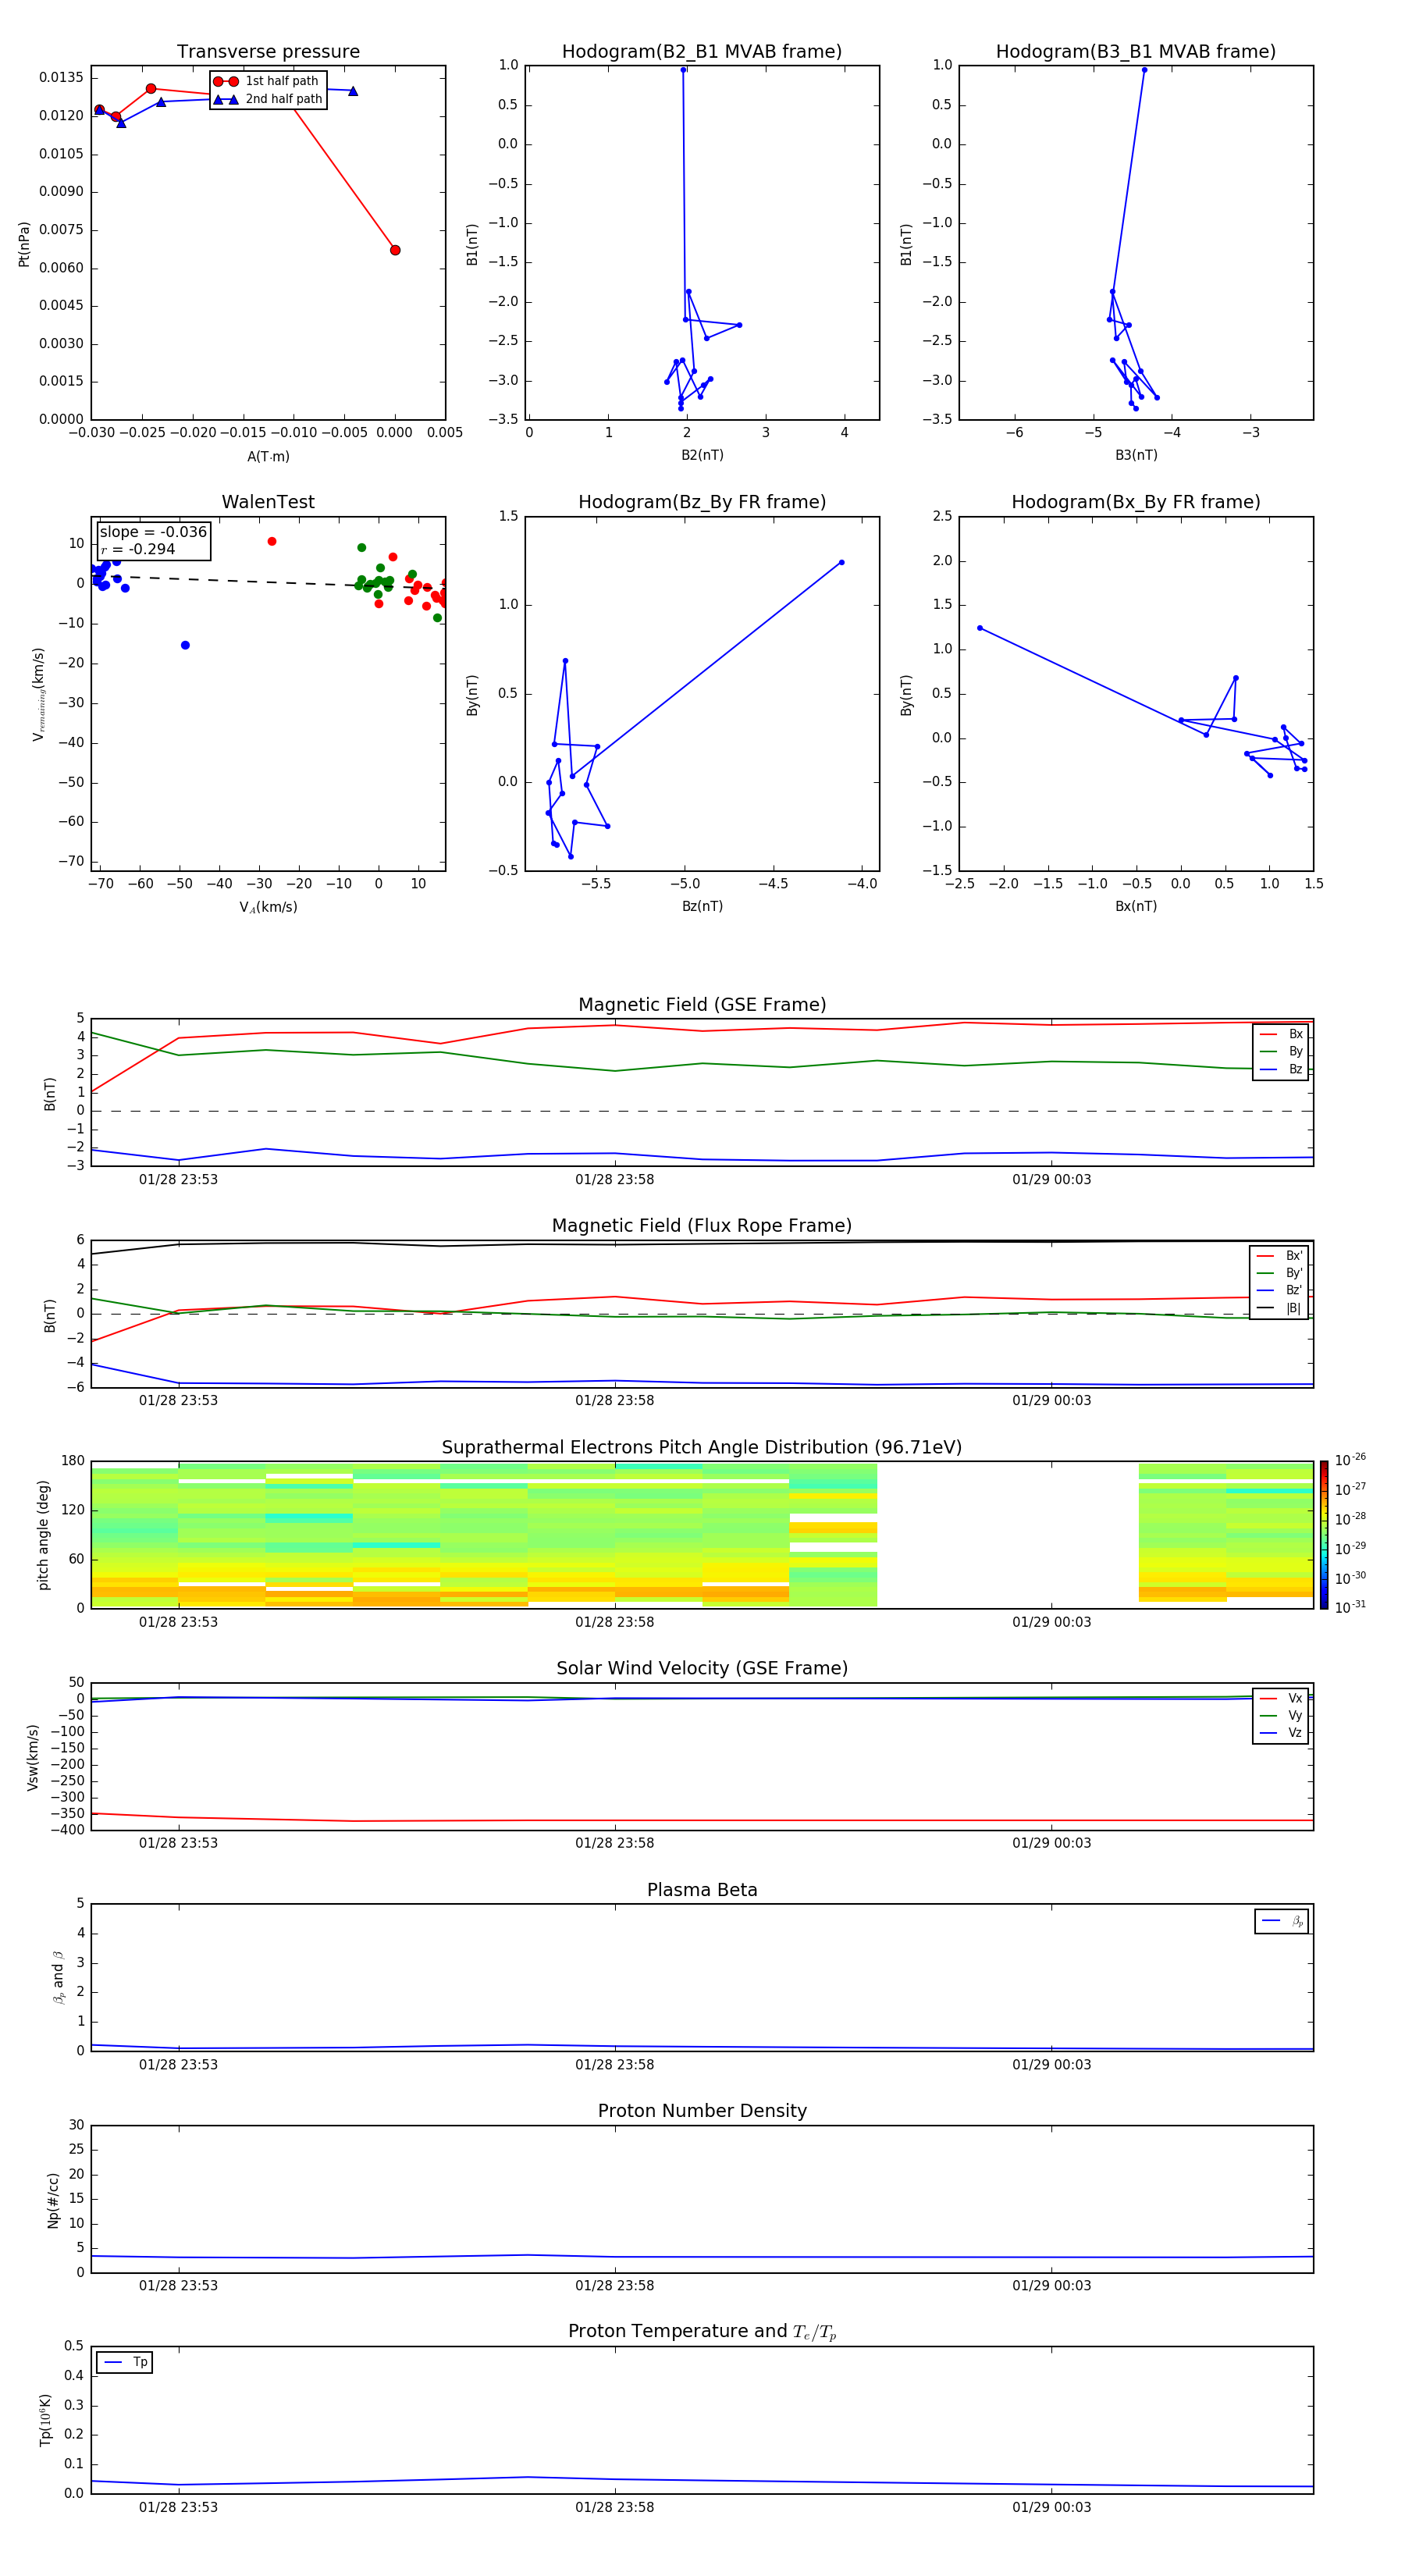The height and width of the screenshot is (2576, 1405).
Task: Select 'Vx' in solar wind velocity legend
Action: point(1281,1699)
